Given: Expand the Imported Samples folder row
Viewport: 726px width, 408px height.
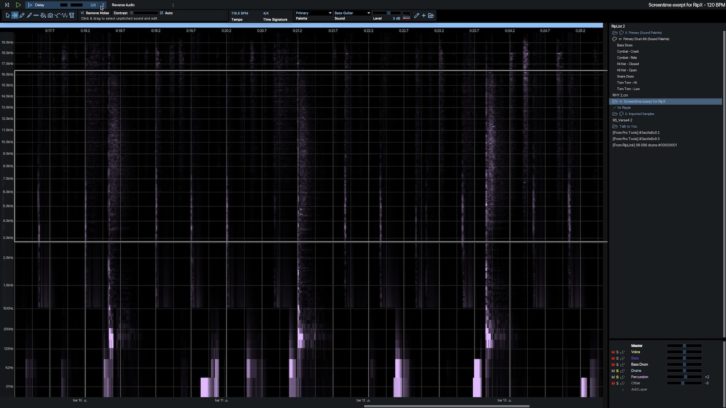Looking at the screenshot, I should coord(633,114).
